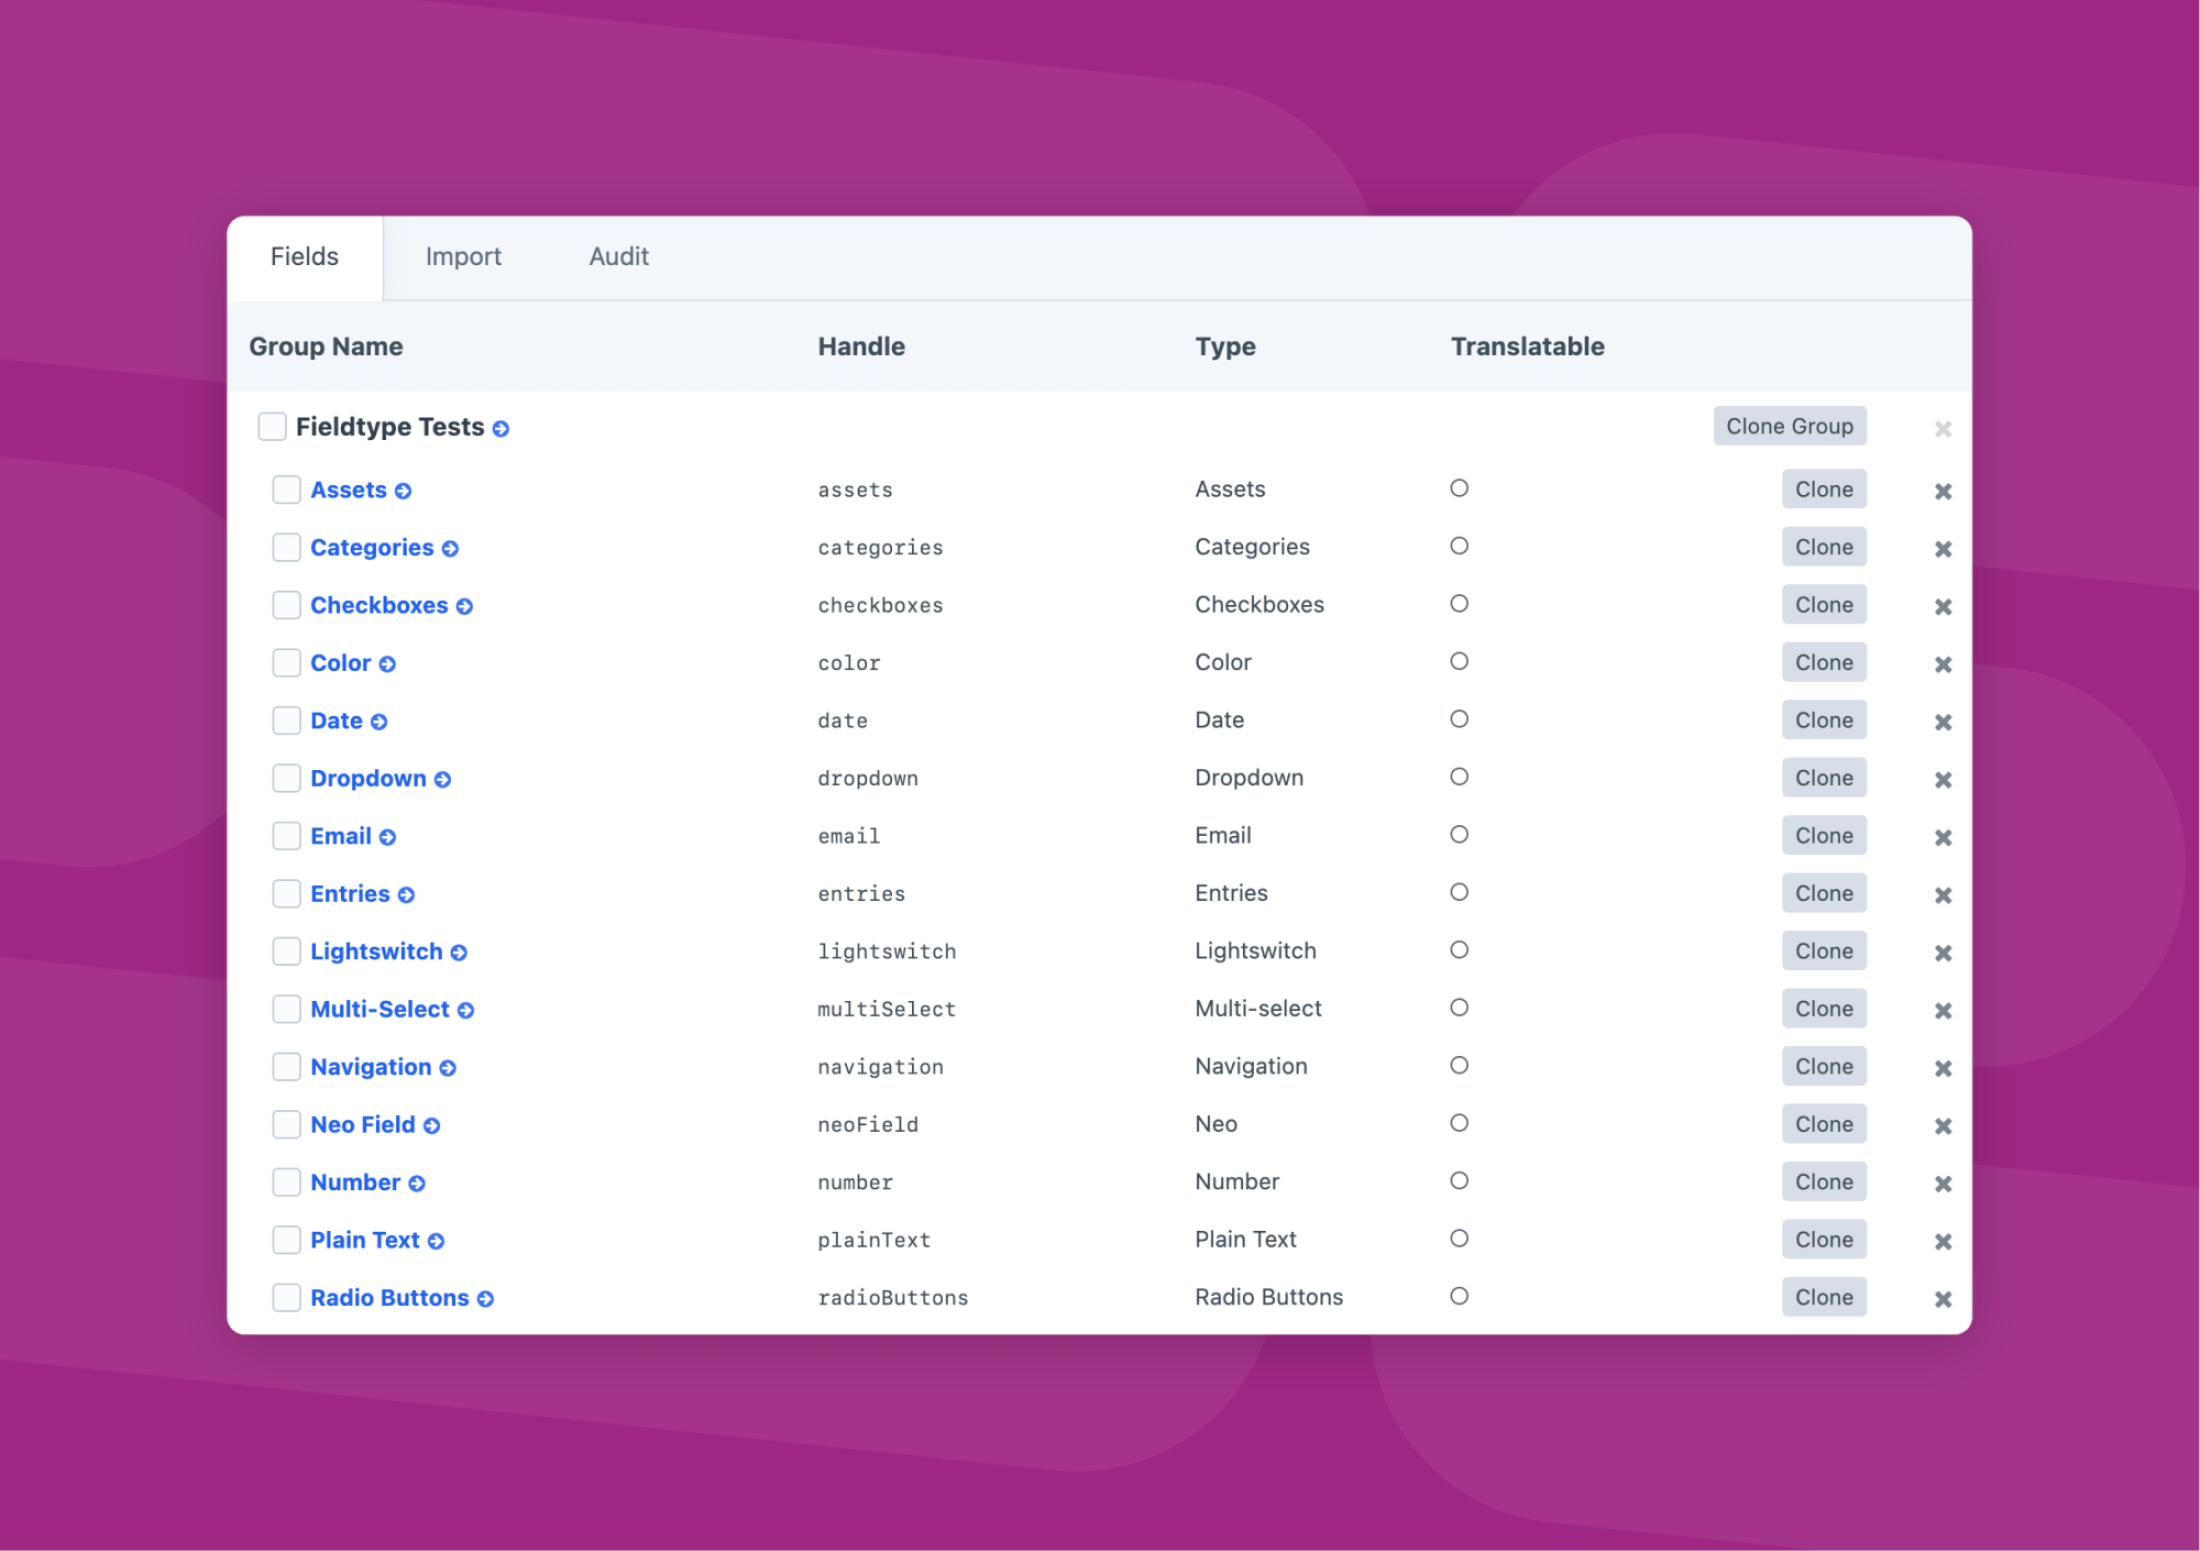Open the Audit tab

click(618, 257)
